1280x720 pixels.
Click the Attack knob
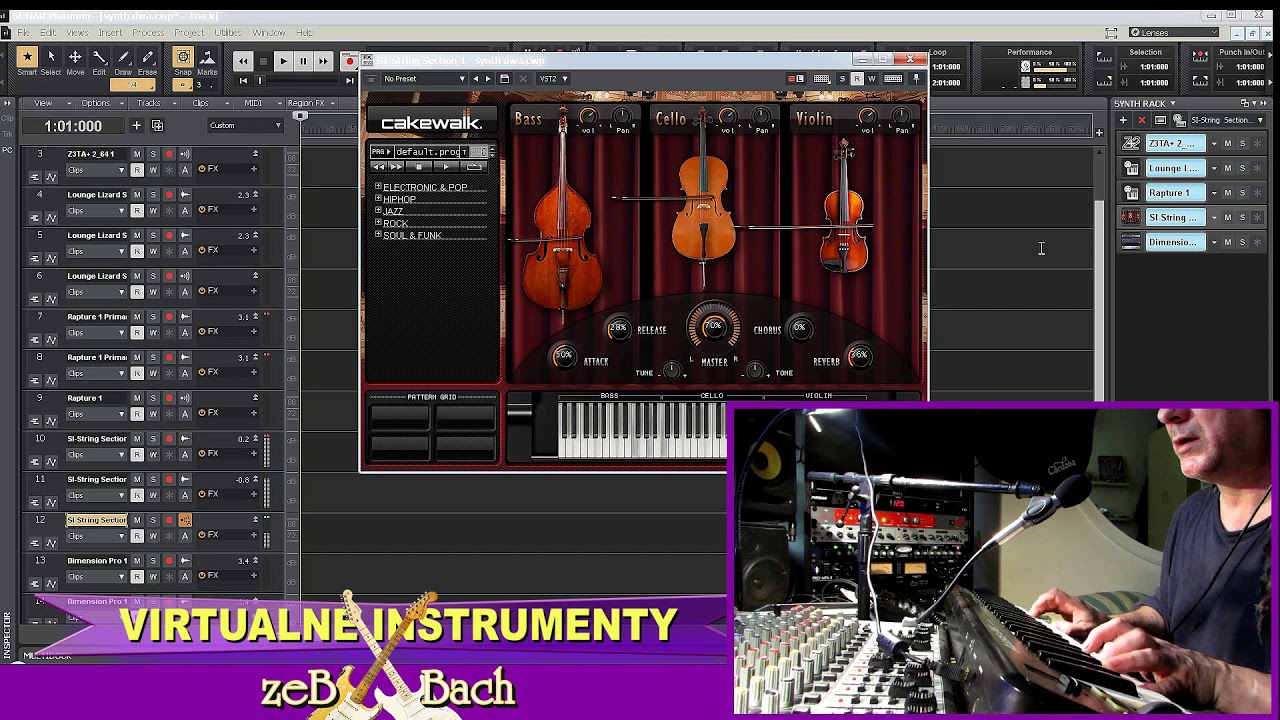(564, 357)
